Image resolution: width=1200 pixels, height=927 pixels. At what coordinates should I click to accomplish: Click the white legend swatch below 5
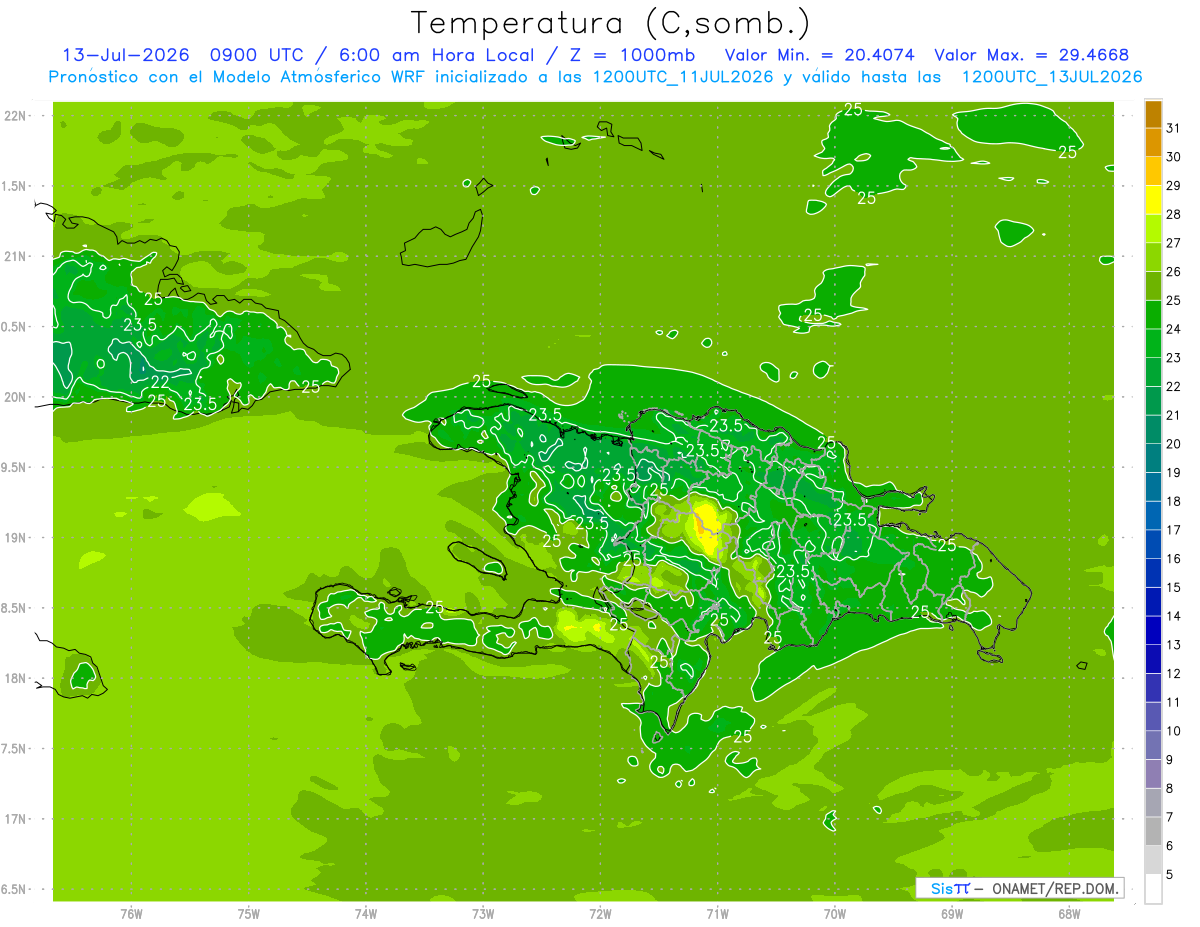pyautogui.click(x=1153, y=889)
